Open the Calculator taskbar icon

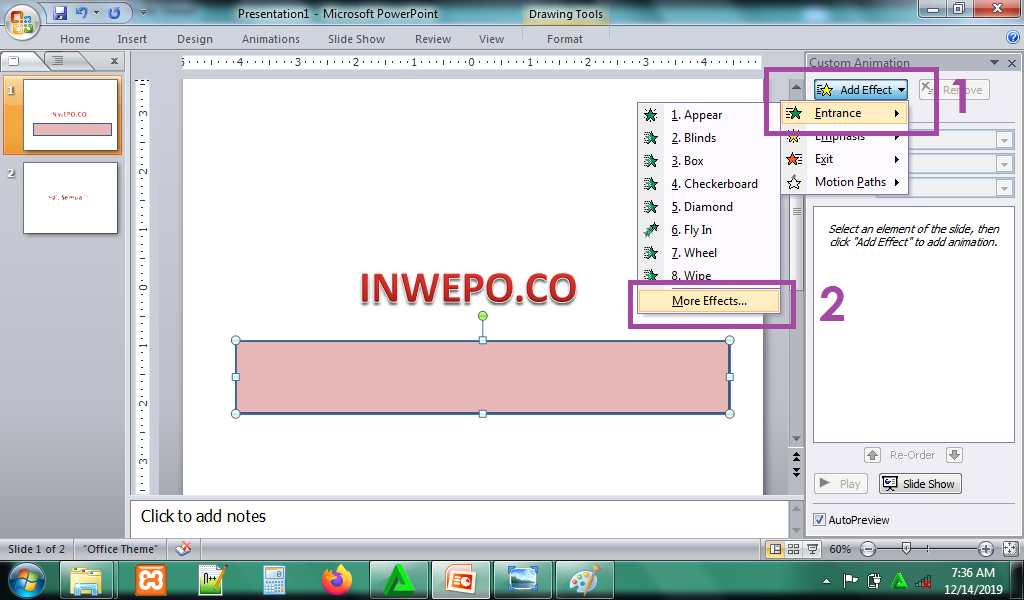point(274,580)
